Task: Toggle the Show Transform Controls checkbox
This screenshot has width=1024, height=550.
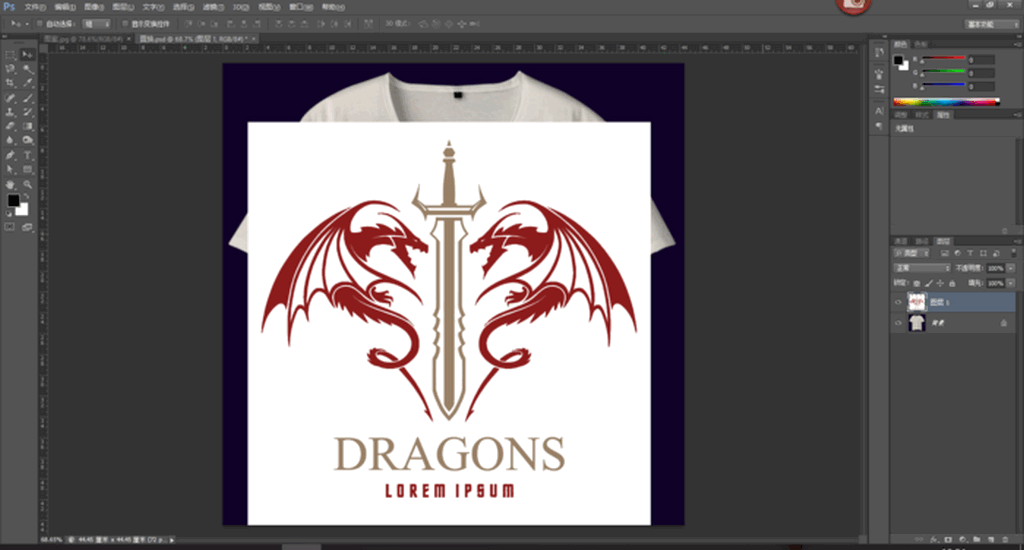Action: (x=125, y=24)
